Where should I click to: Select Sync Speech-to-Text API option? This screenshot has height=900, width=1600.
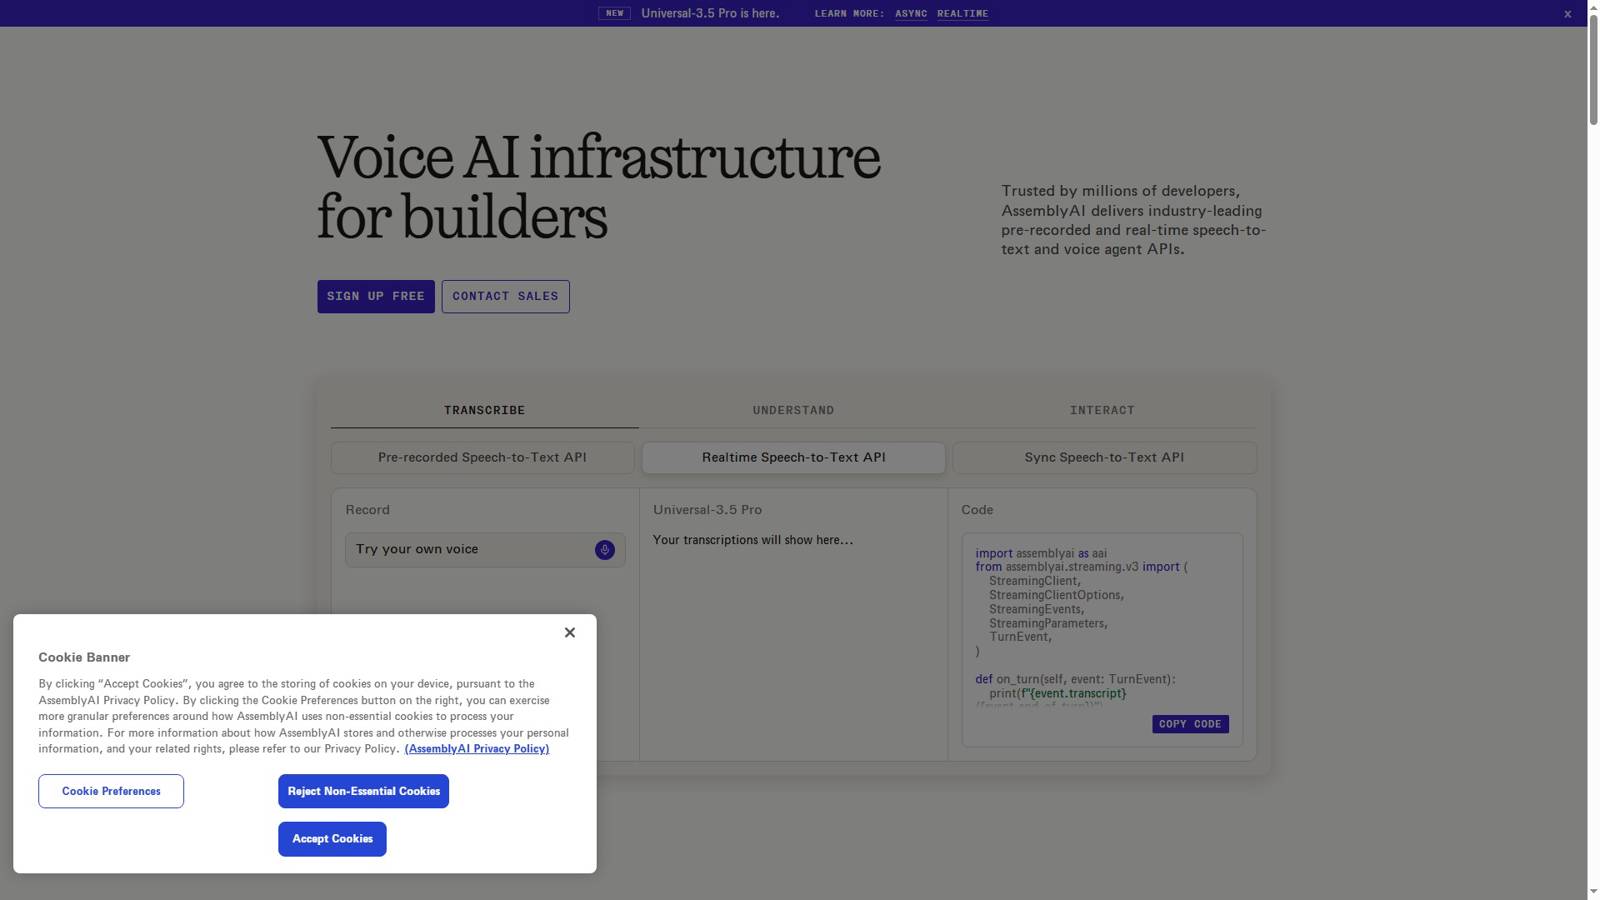(x=1105, y=458)
